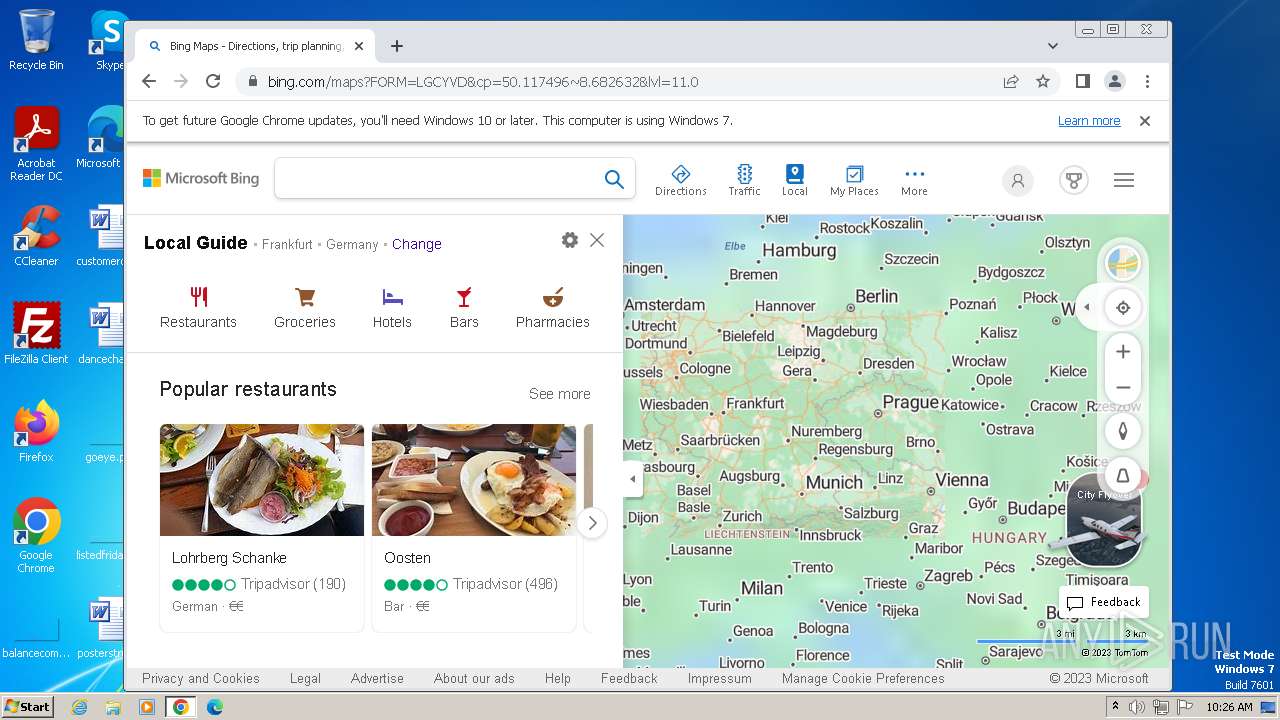The width and height of the screenshot is (1280, 720).
Task: Toggle Chrome side panel
Action: point(1082,82)
